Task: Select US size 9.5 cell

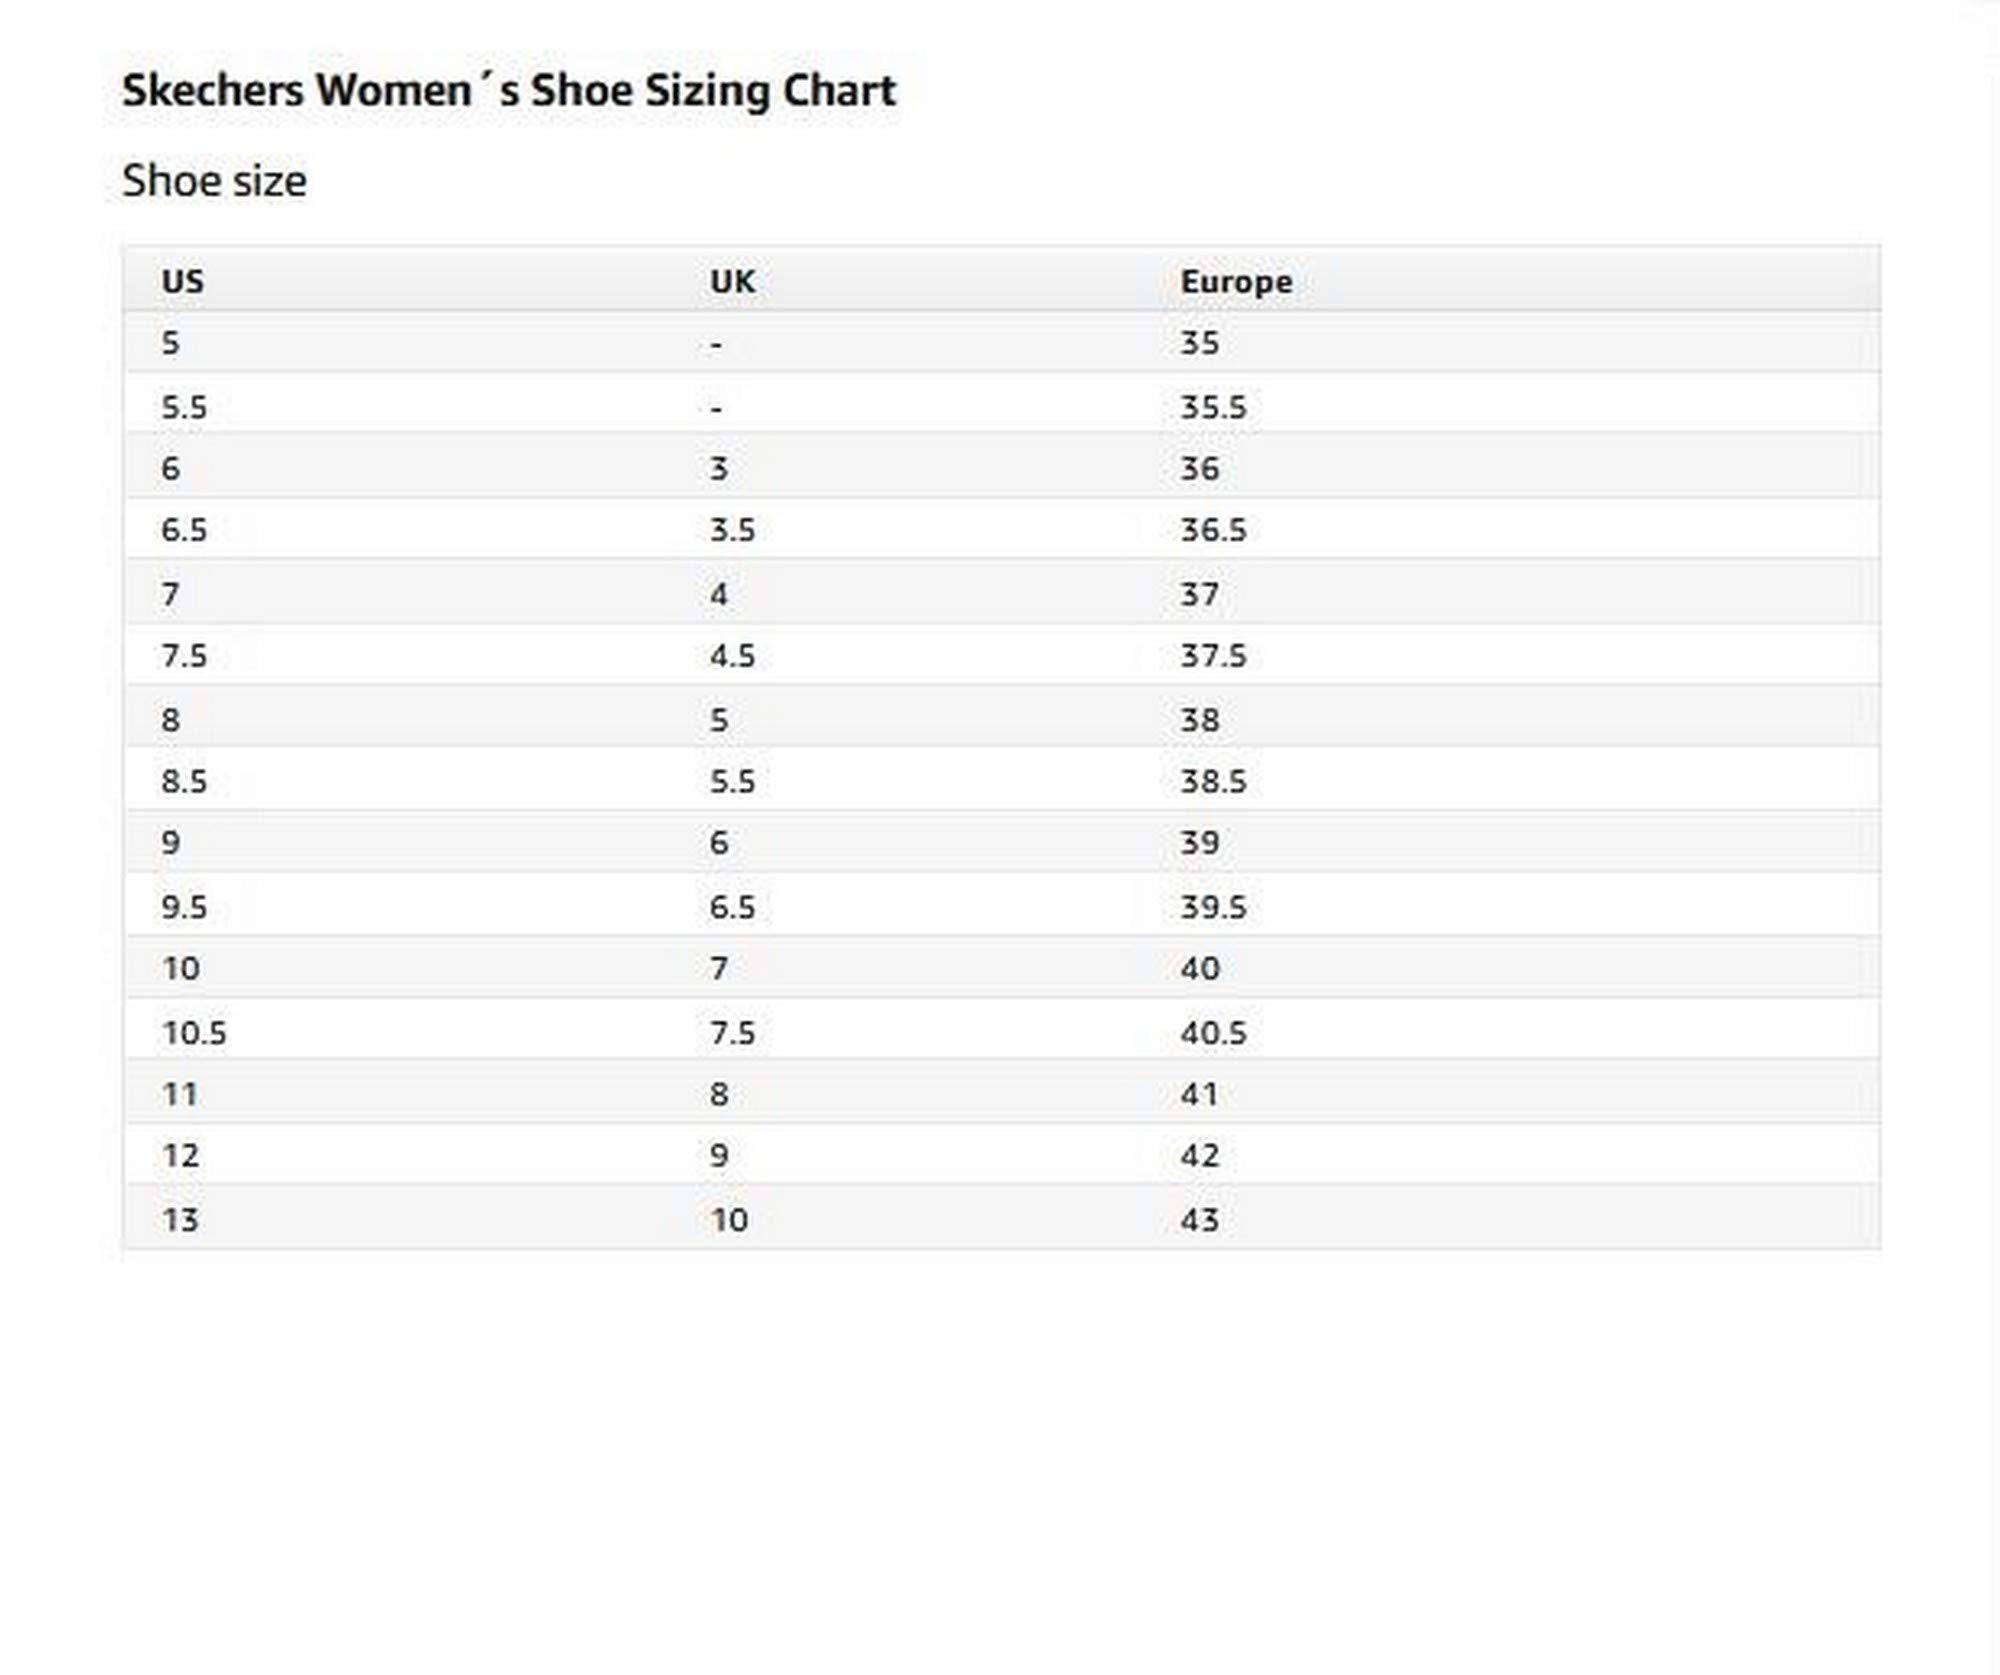Action: click(x=184, y=907)
